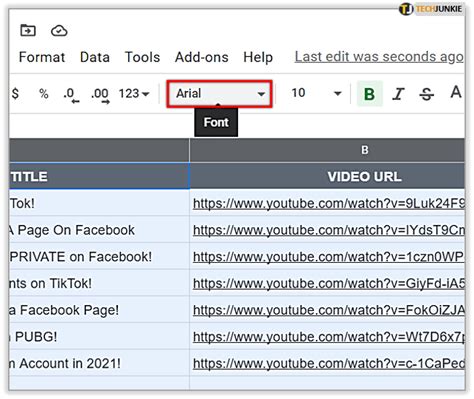Select cell 'a Facebook Page!'

coord(99,310)
